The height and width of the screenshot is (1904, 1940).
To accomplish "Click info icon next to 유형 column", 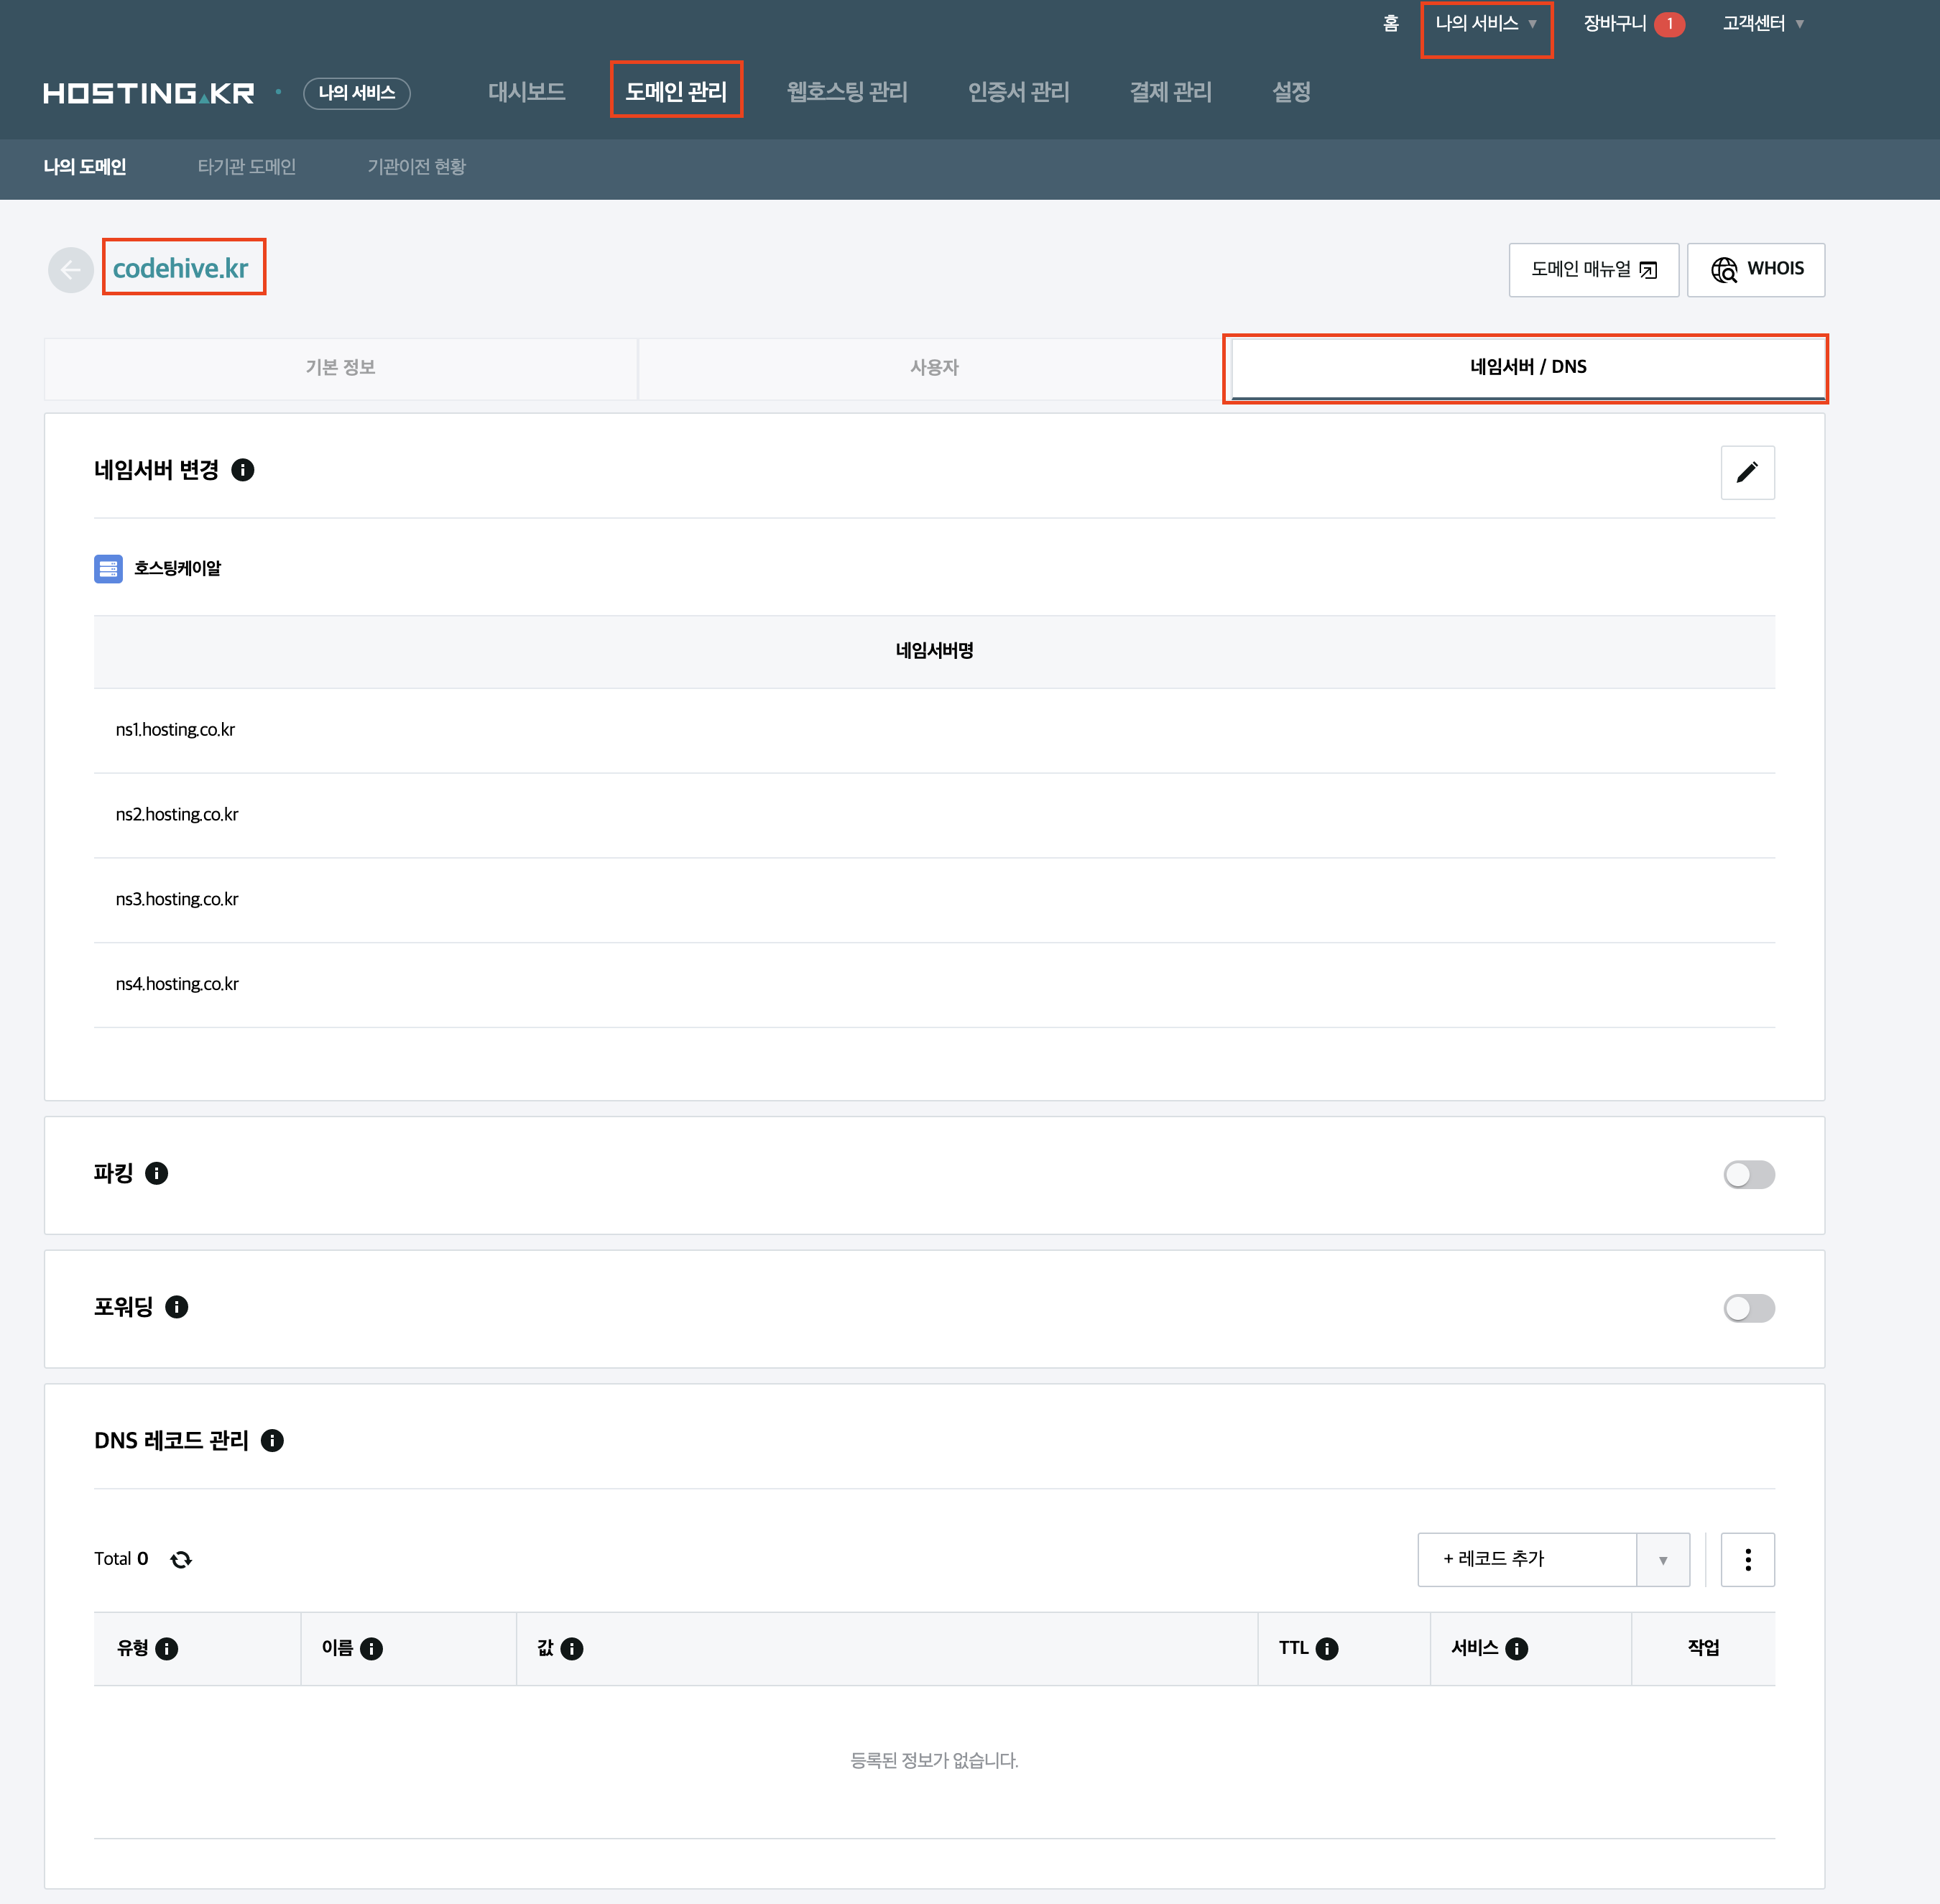I will click(x=167, y=1648).
